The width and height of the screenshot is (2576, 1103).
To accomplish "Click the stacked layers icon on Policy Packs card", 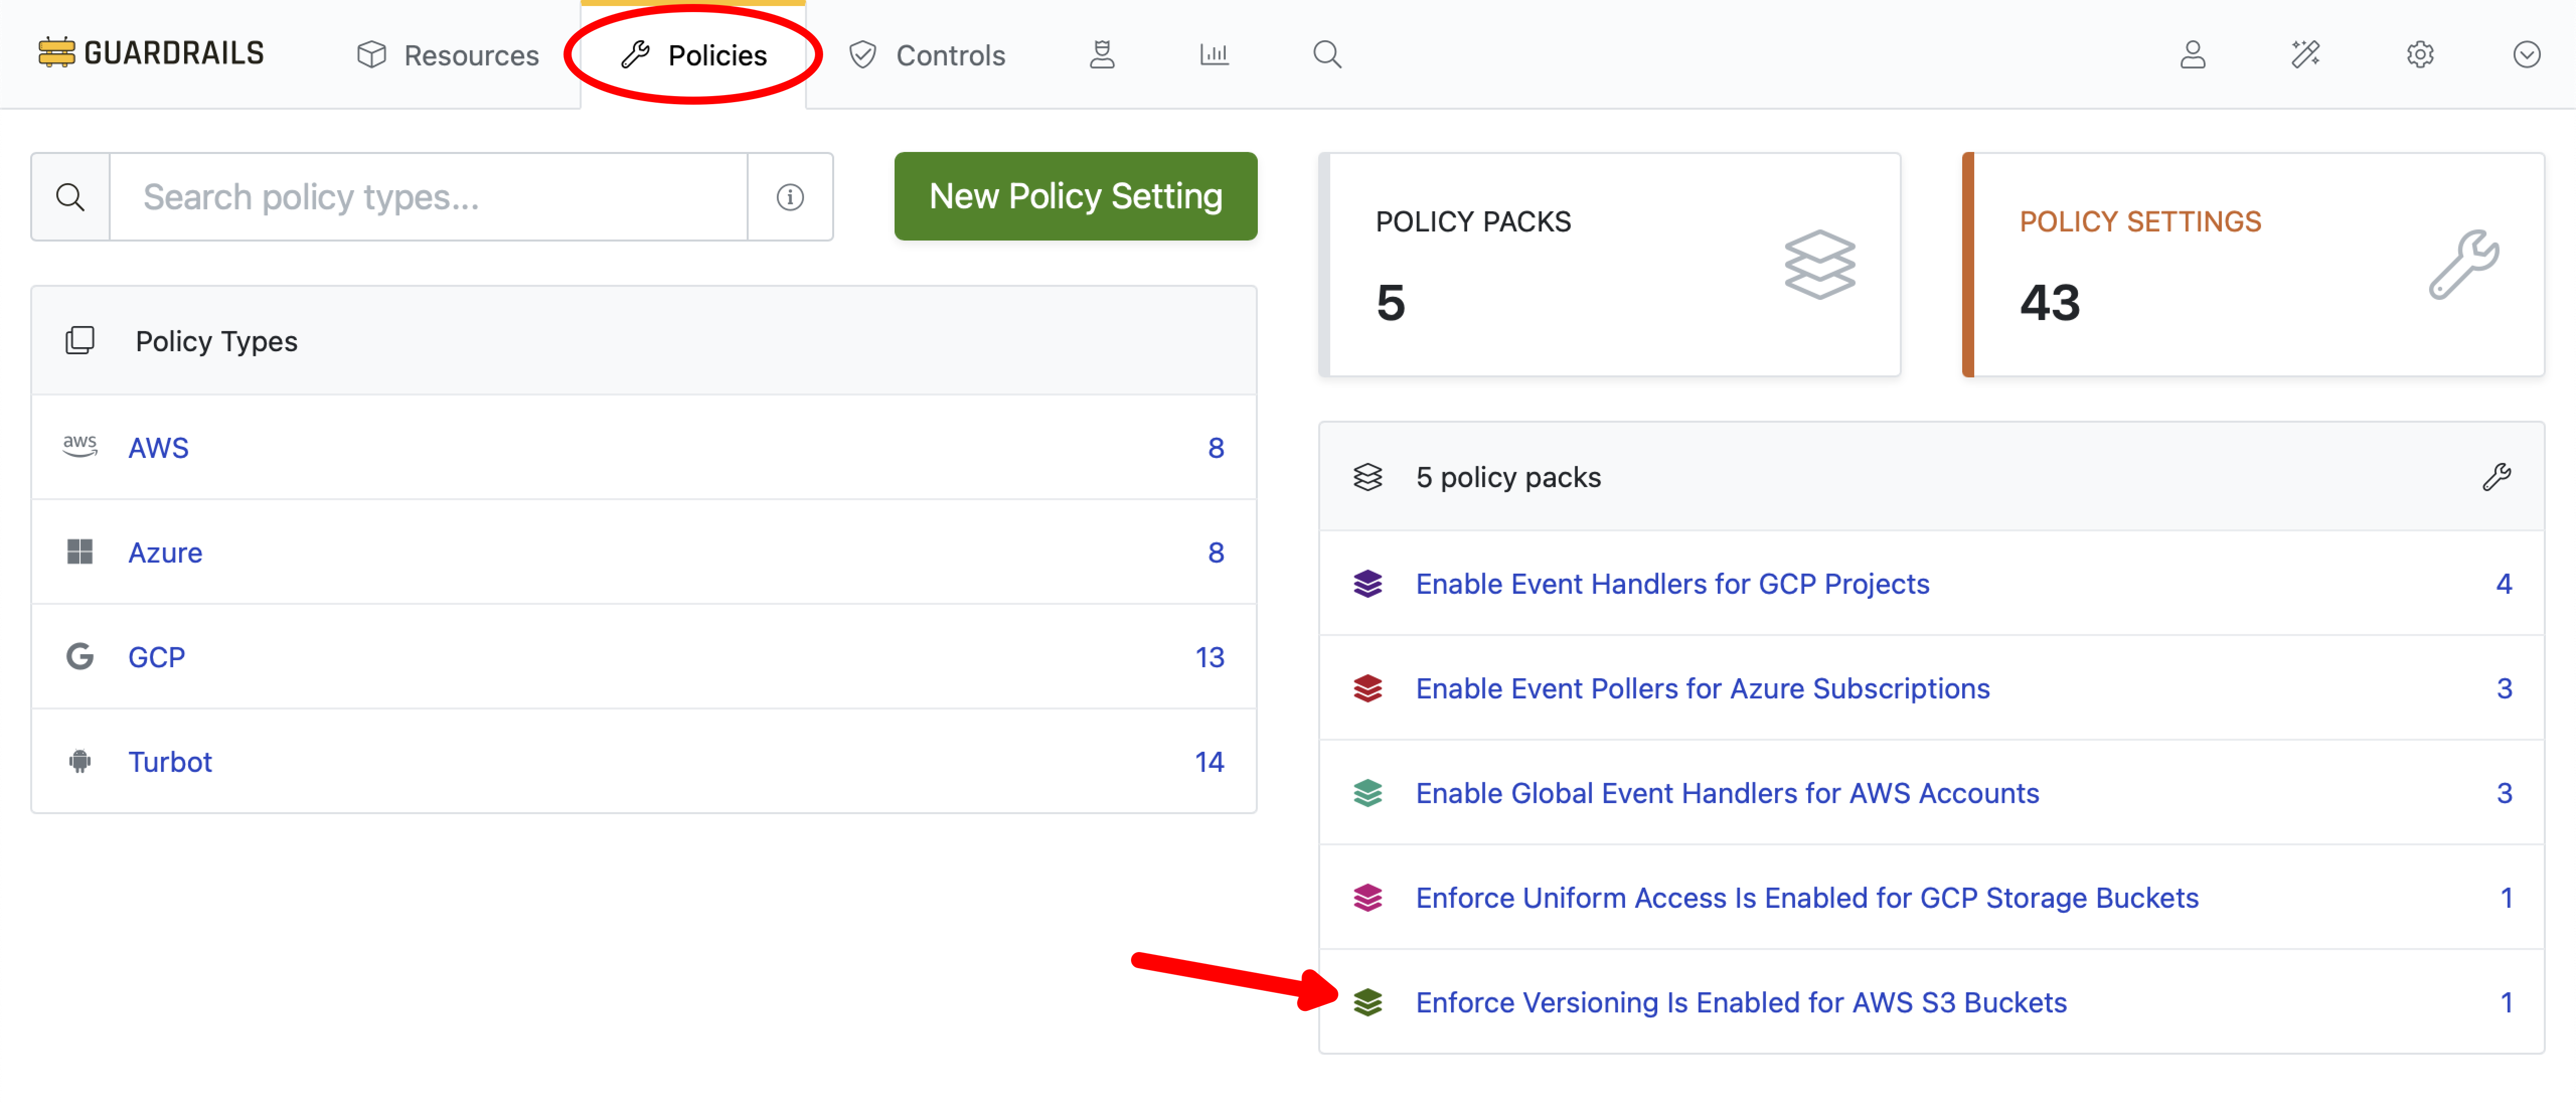I will click(1819, 265).
